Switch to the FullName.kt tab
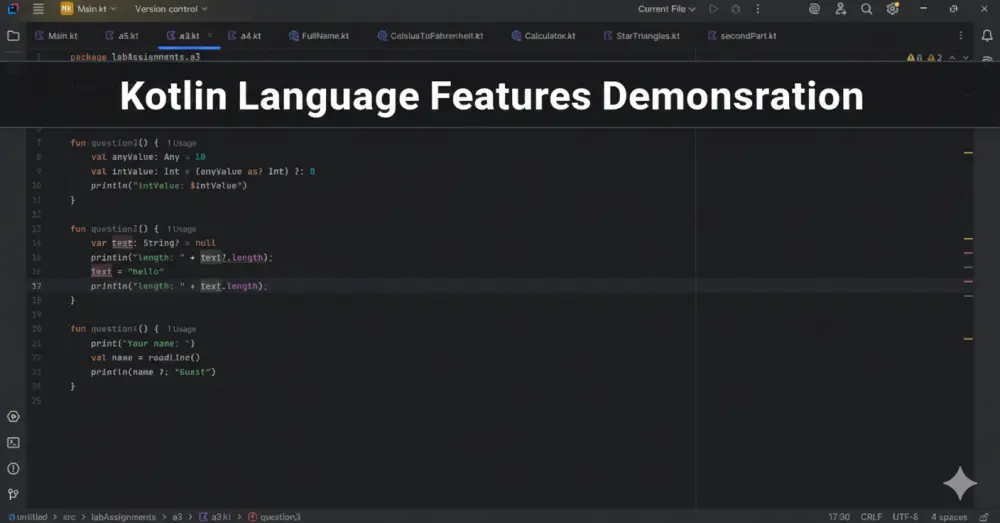The height and width of the screenshot is (523, 1000). (x=319, y=36)
